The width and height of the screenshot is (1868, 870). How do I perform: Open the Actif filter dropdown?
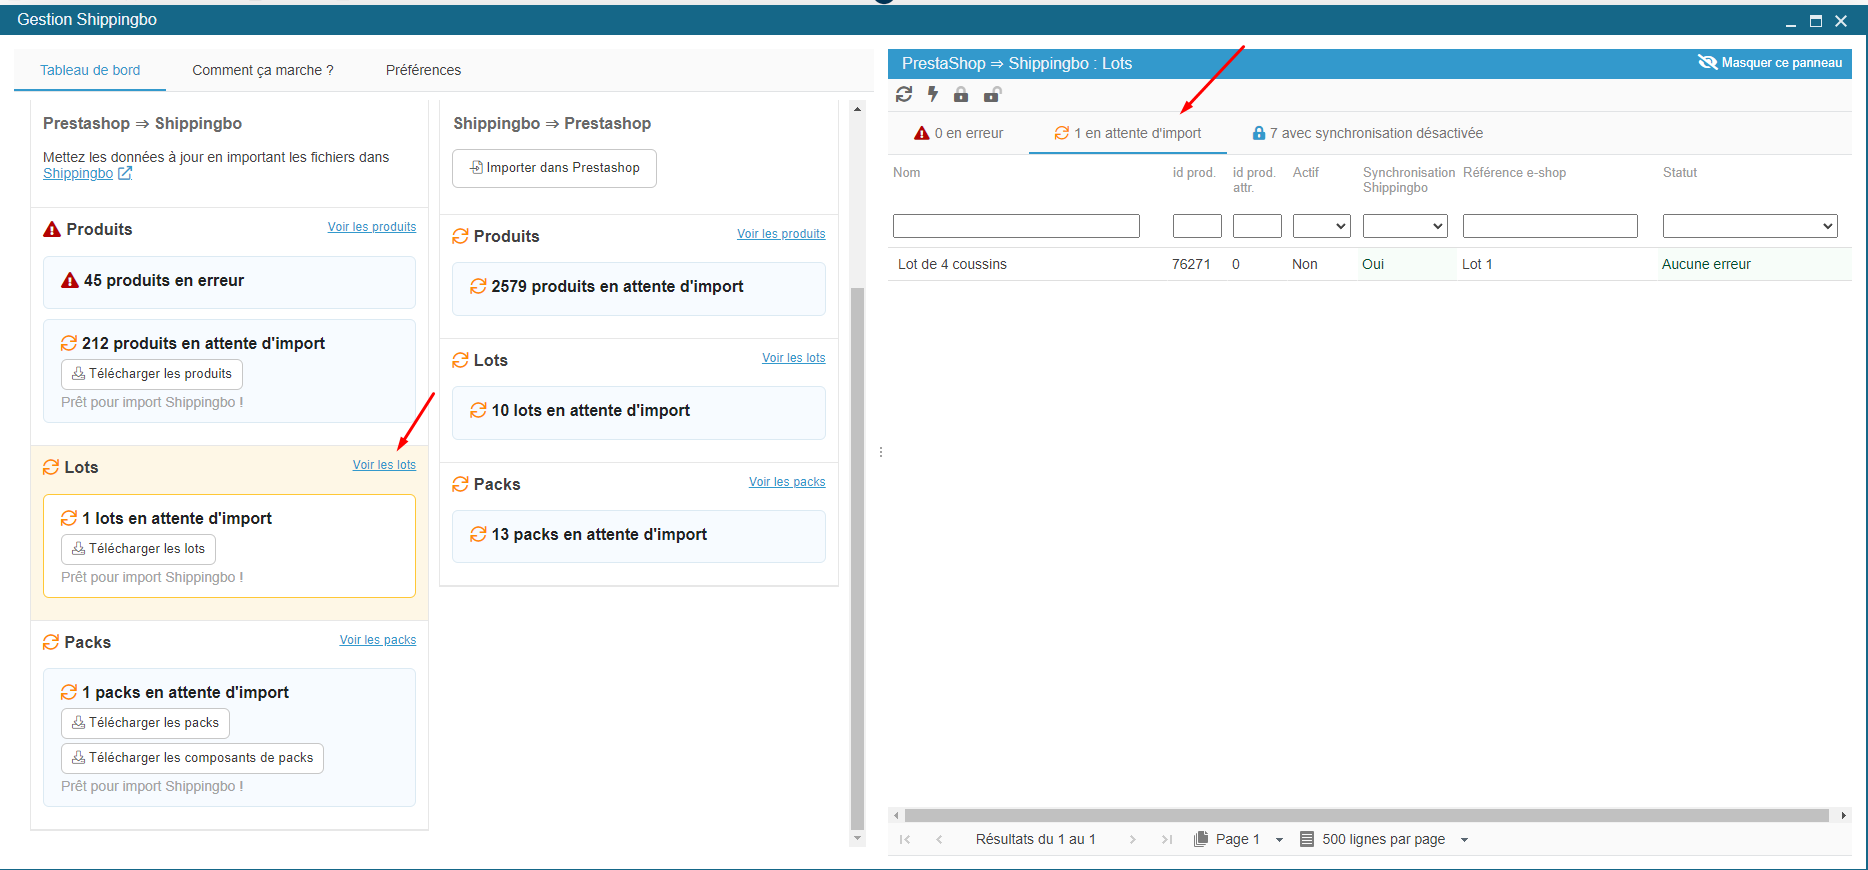[1322, 226]
